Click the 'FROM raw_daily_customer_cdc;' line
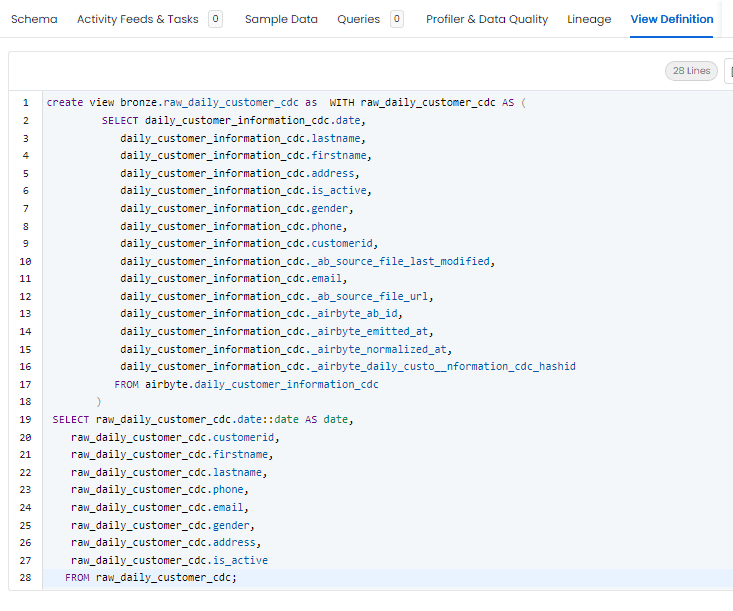The image size is (733, 611). tap(151, 577)
